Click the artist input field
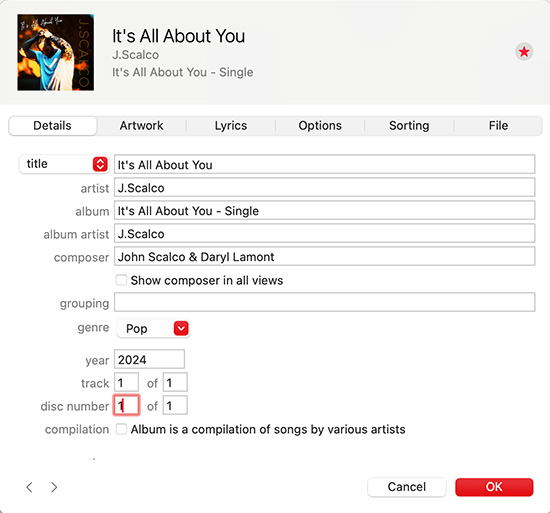This screenshot has width=550, height=513. (x=324, y=187)
